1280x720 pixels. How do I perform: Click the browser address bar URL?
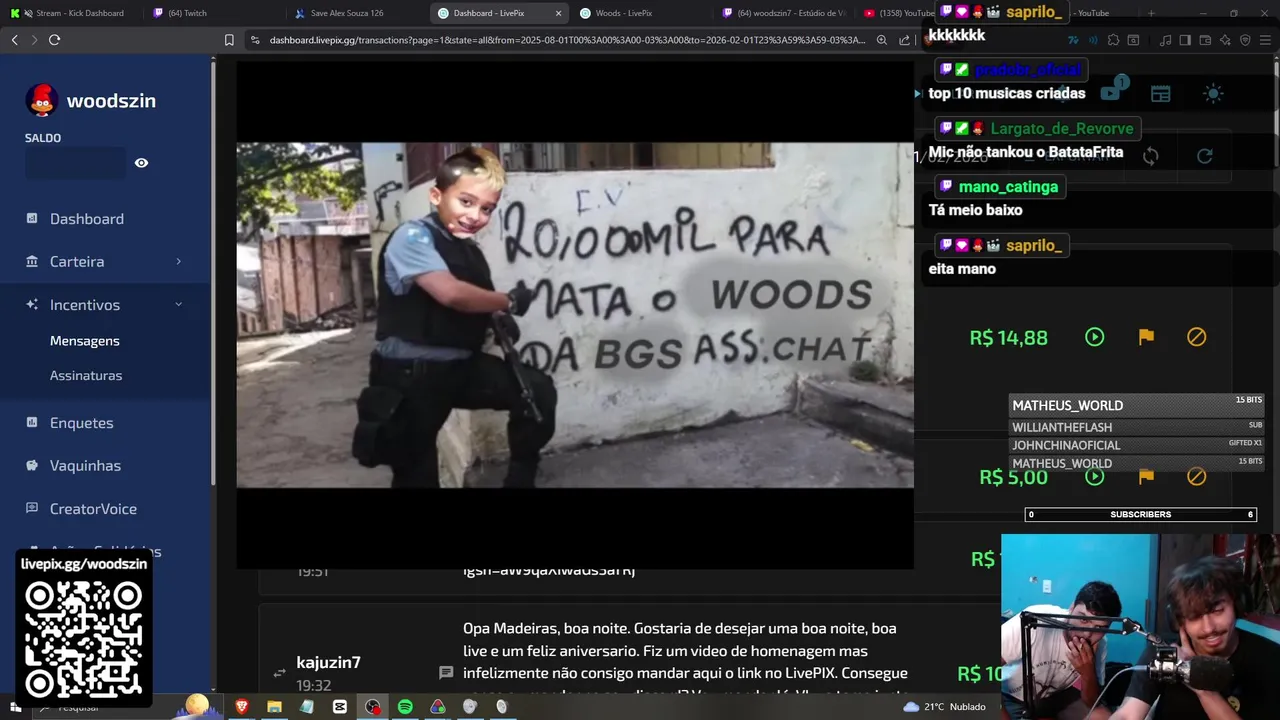click(x=567, y=40)
